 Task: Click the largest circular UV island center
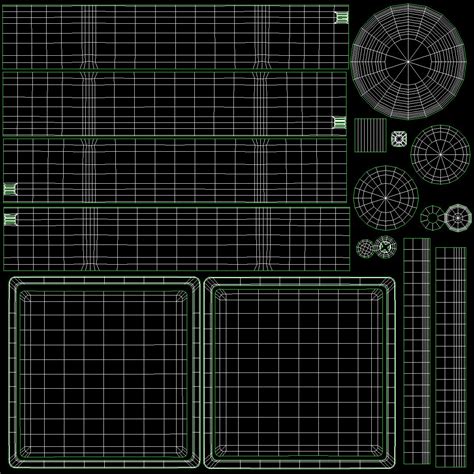tap(408, 62)
